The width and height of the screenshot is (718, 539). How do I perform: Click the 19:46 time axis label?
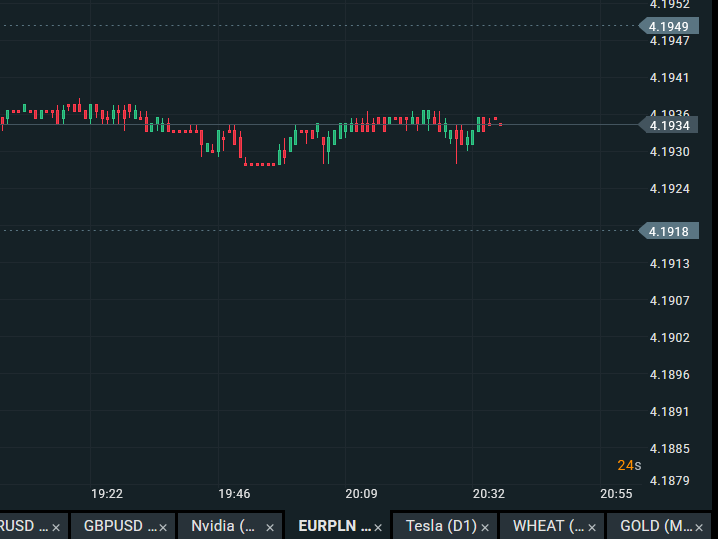coord(234,494)
